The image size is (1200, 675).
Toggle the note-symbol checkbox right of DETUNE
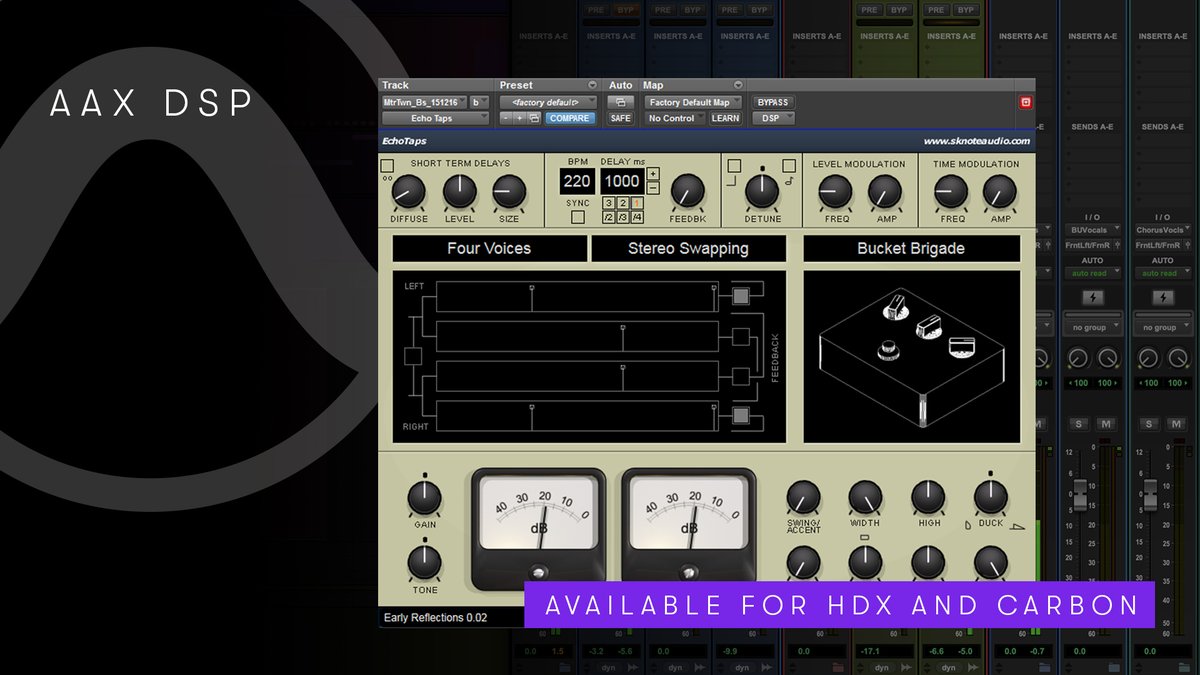789,166
